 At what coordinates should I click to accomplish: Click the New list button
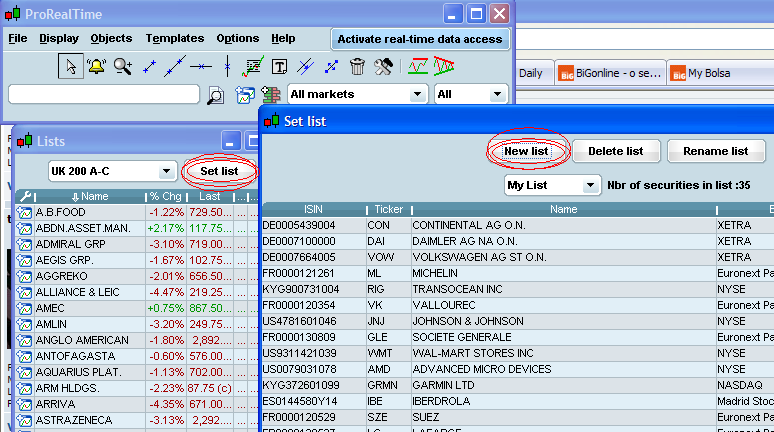[x=526, y=151]
